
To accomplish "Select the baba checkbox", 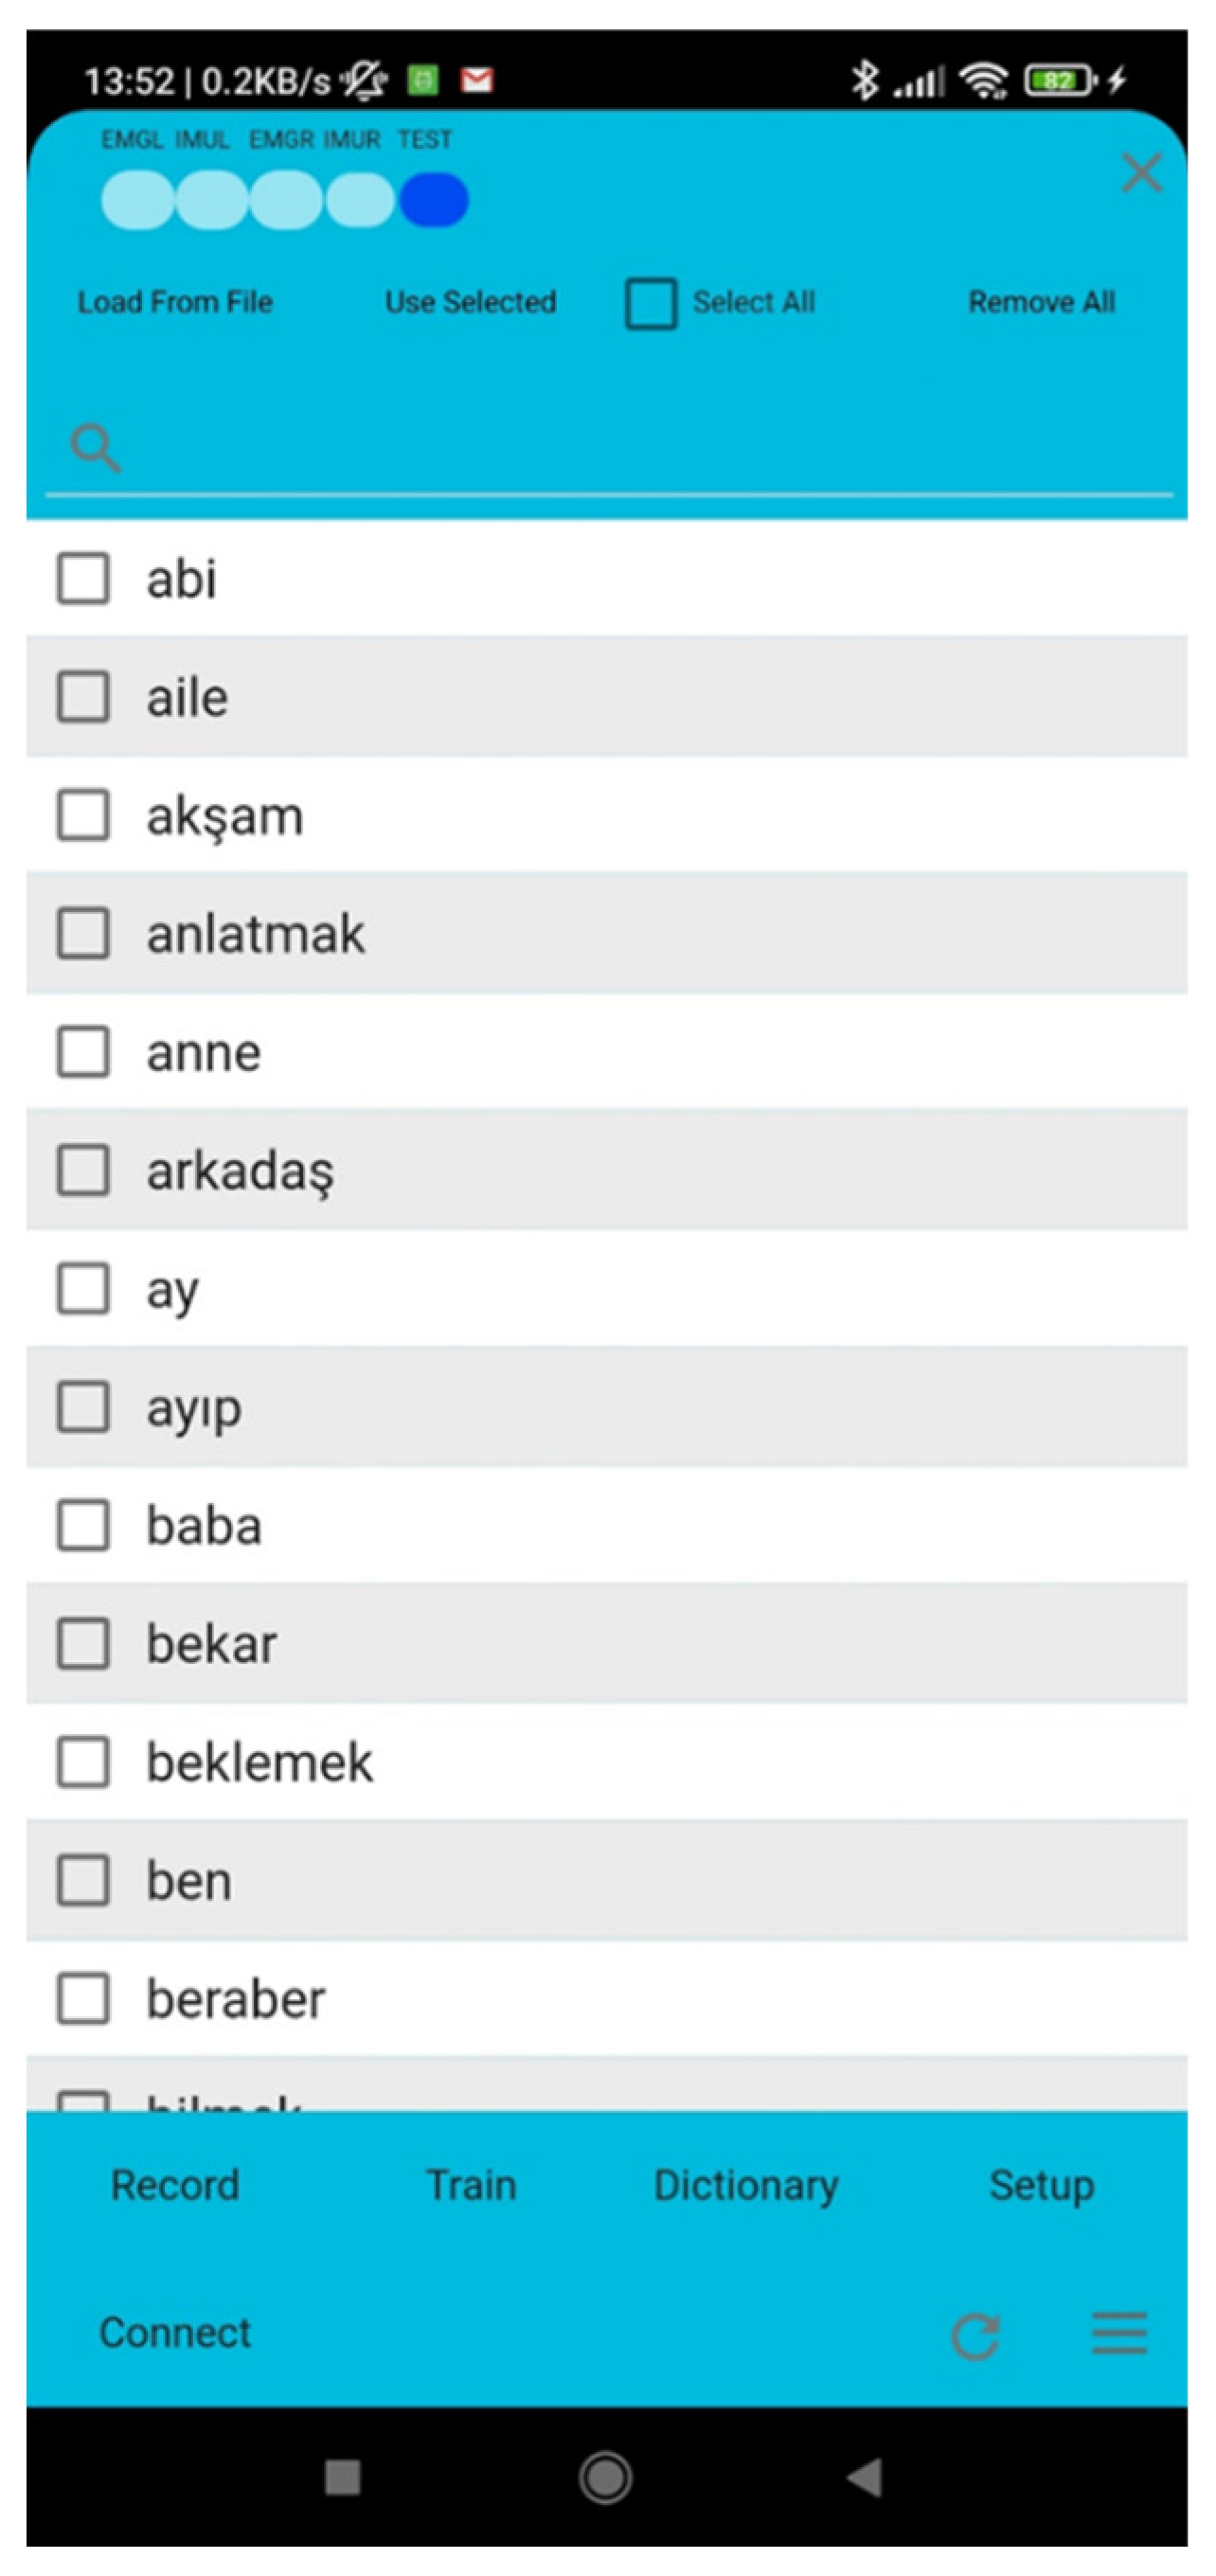I will pos(83,1525).
